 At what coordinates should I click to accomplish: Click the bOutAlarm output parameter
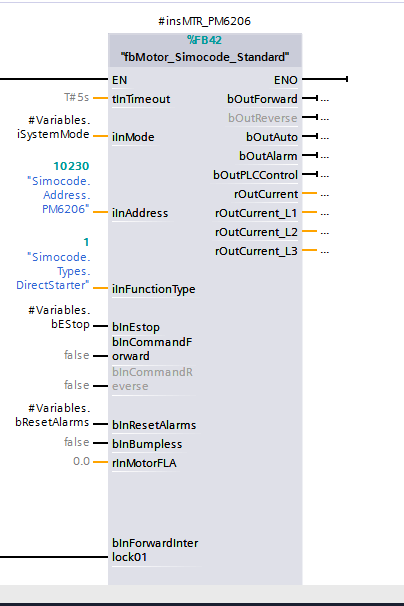click(268, 156)
